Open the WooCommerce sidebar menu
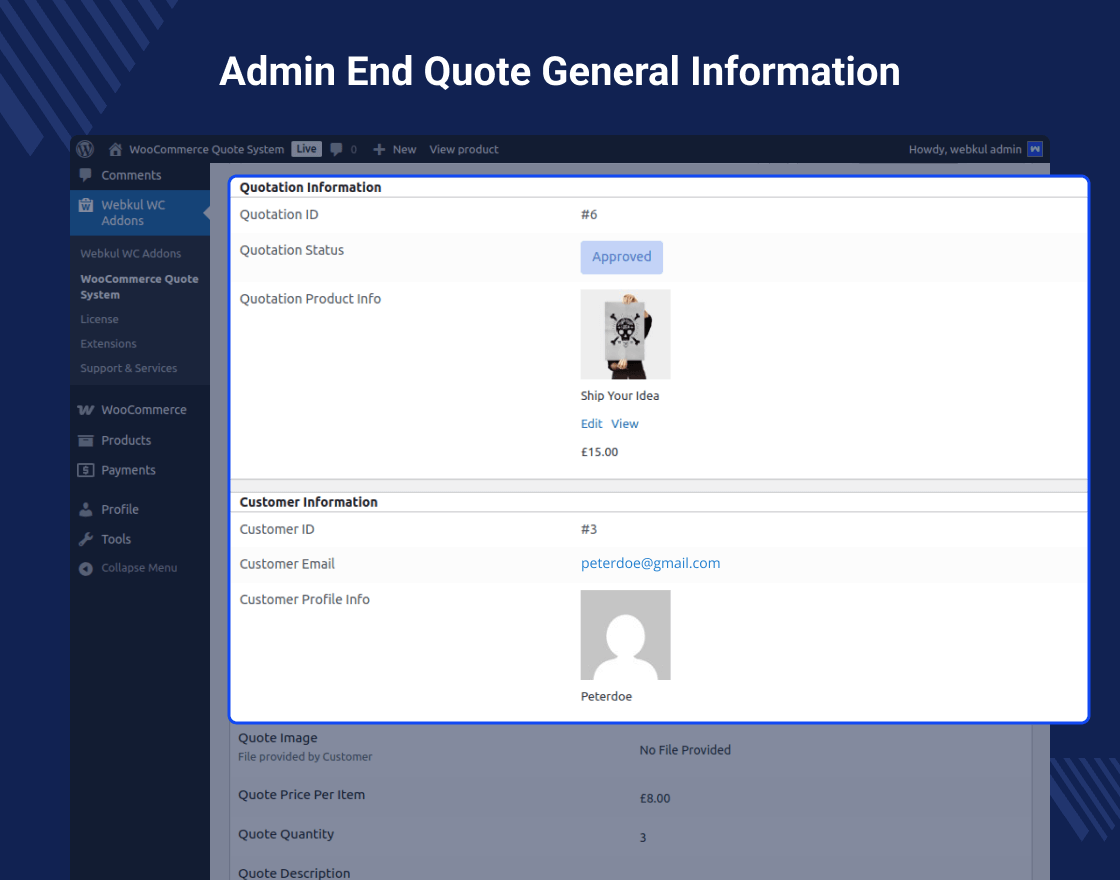Viewport: 1120px width, 880px height. coord(144,410)
